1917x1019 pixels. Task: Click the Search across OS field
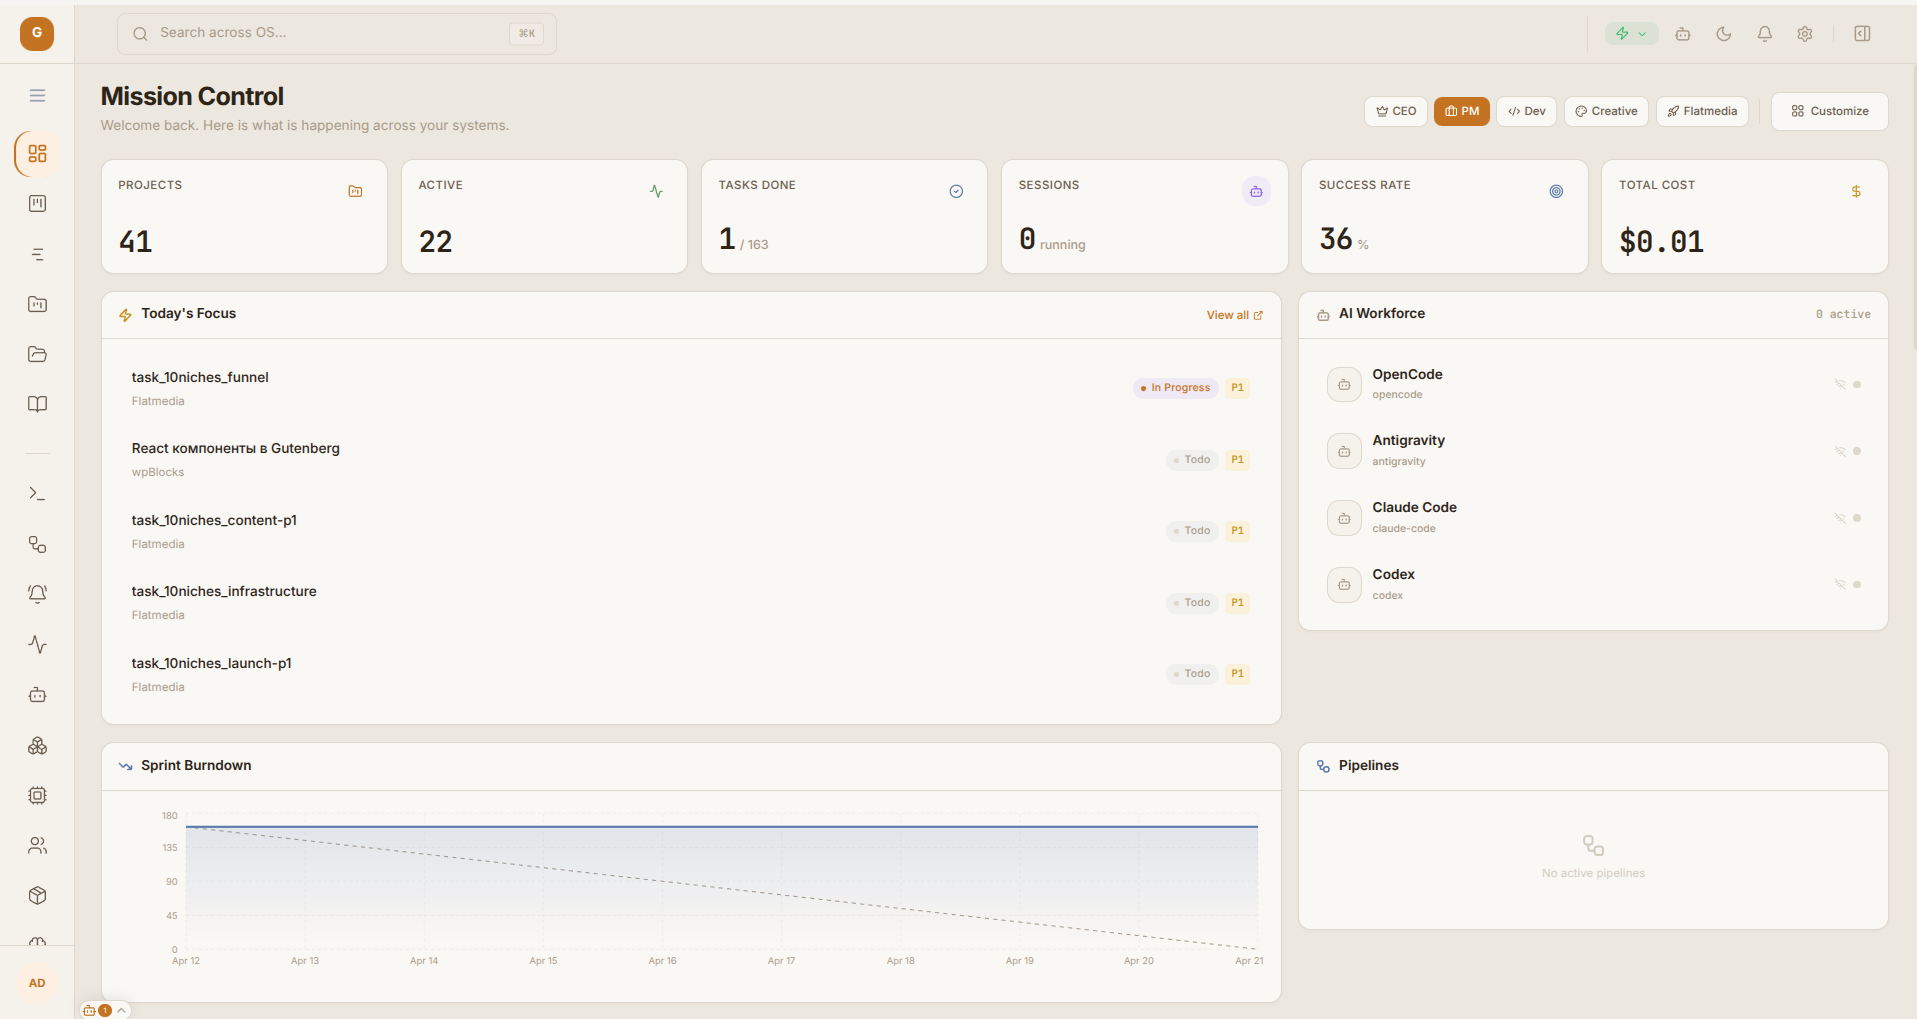(337, 33)
